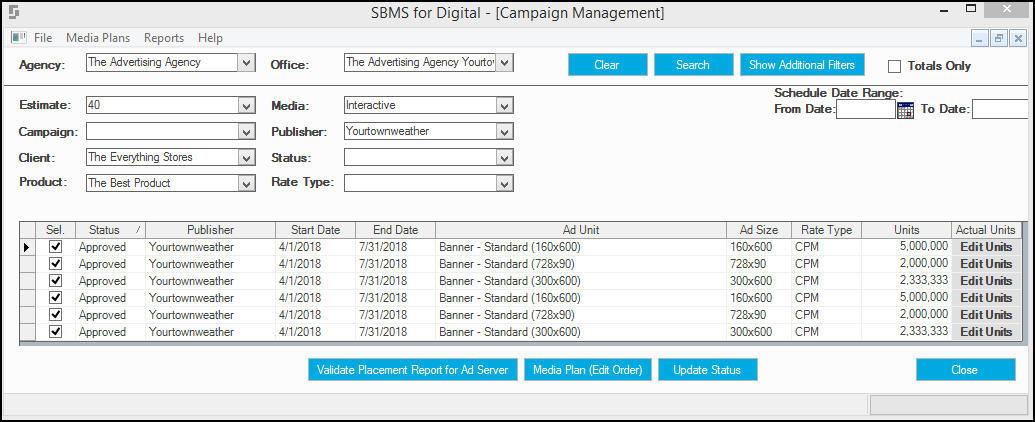Click the SBMS app icon in title bar
Image resolution: width=1035 pixels, height=422 pixels.
coord(14,13)
